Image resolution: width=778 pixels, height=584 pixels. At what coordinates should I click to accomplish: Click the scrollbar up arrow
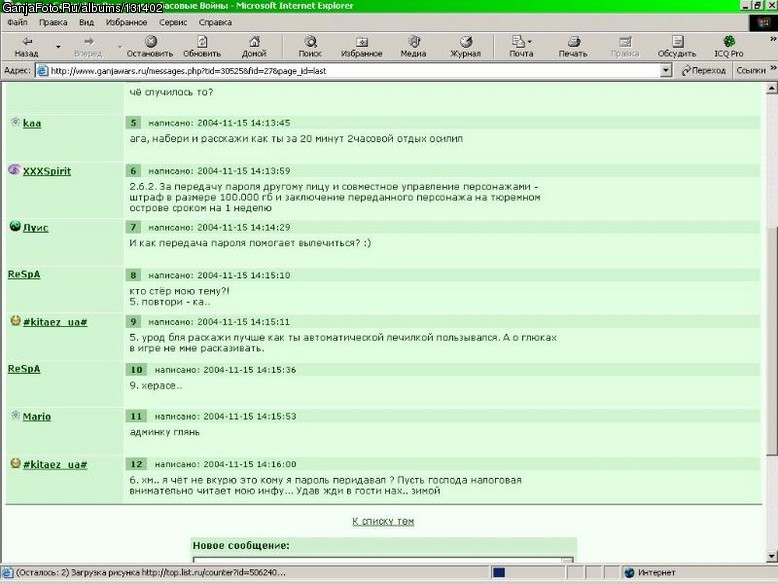coord(772,89)
